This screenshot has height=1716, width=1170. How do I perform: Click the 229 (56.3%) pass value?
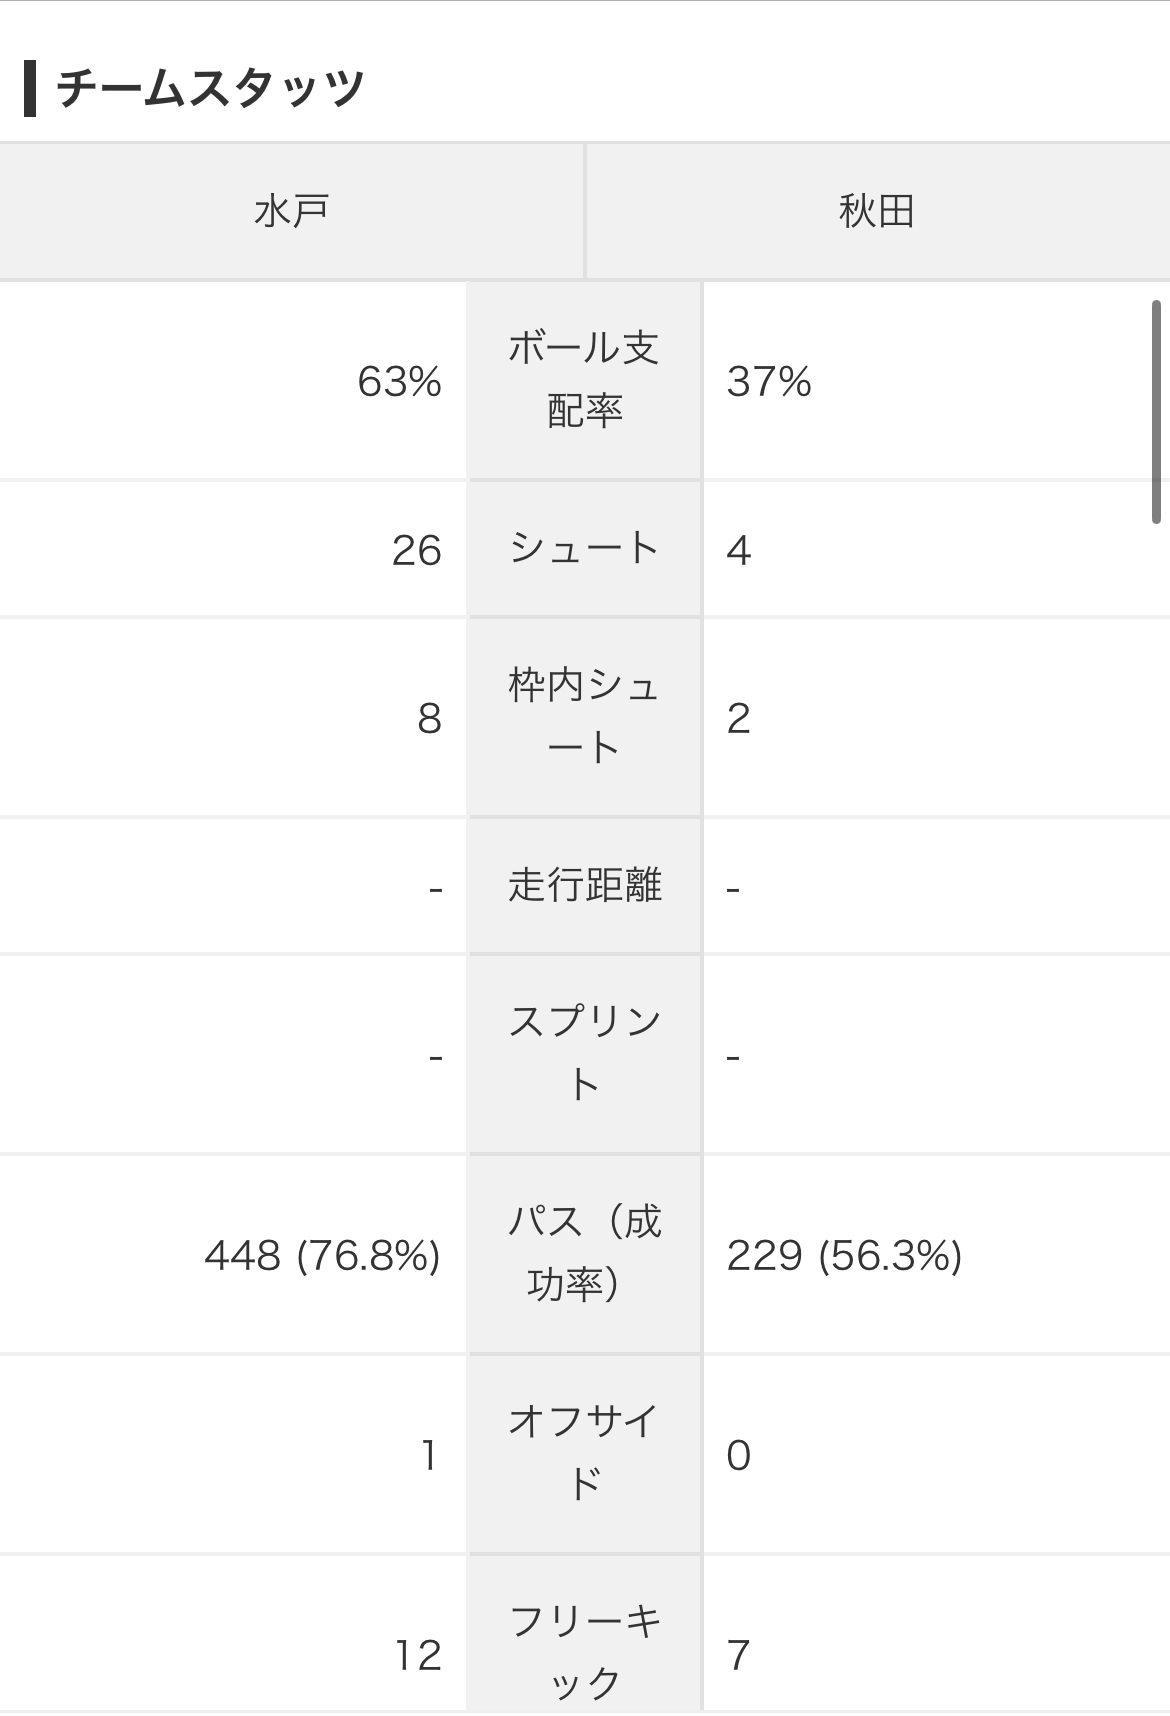coord(845,1255)
